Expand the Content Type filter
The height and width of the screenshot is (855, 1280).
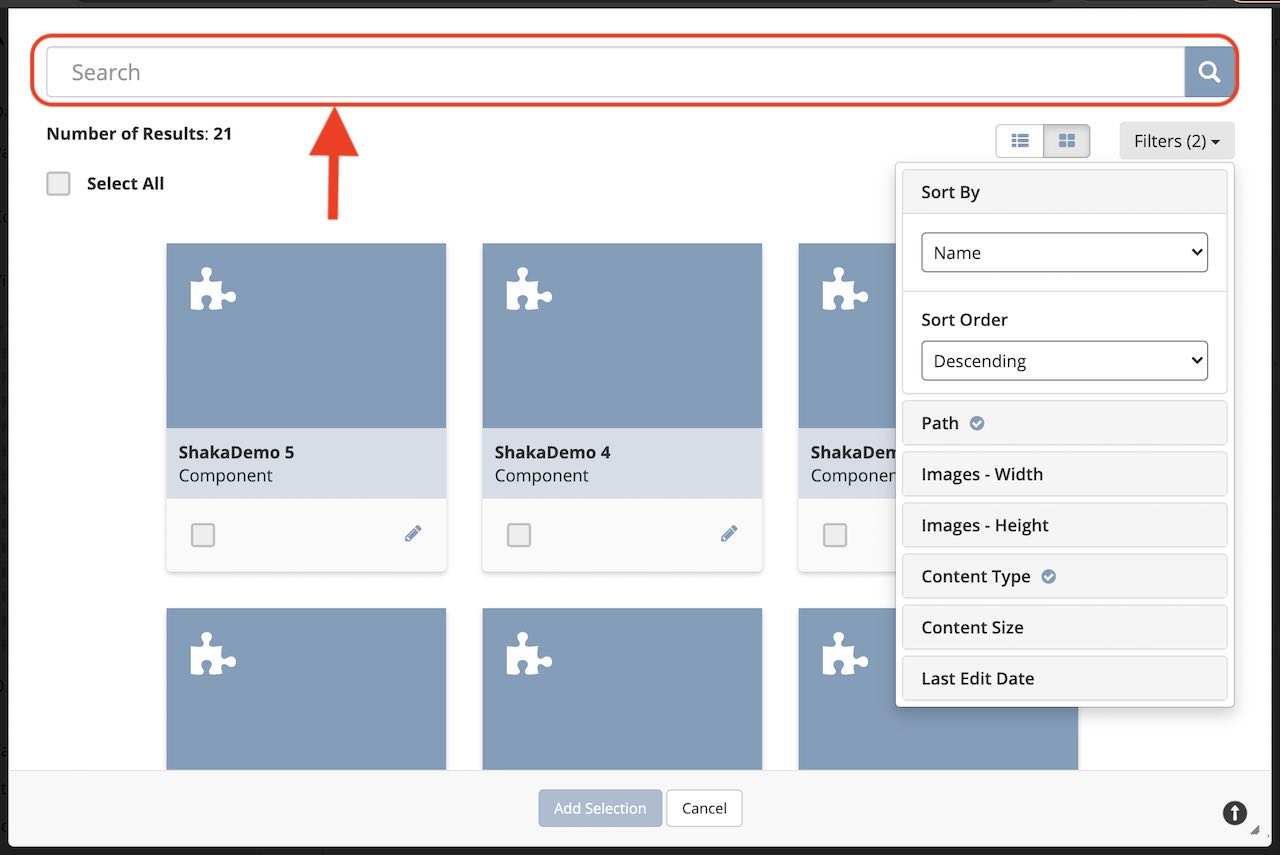point(1064,576)
